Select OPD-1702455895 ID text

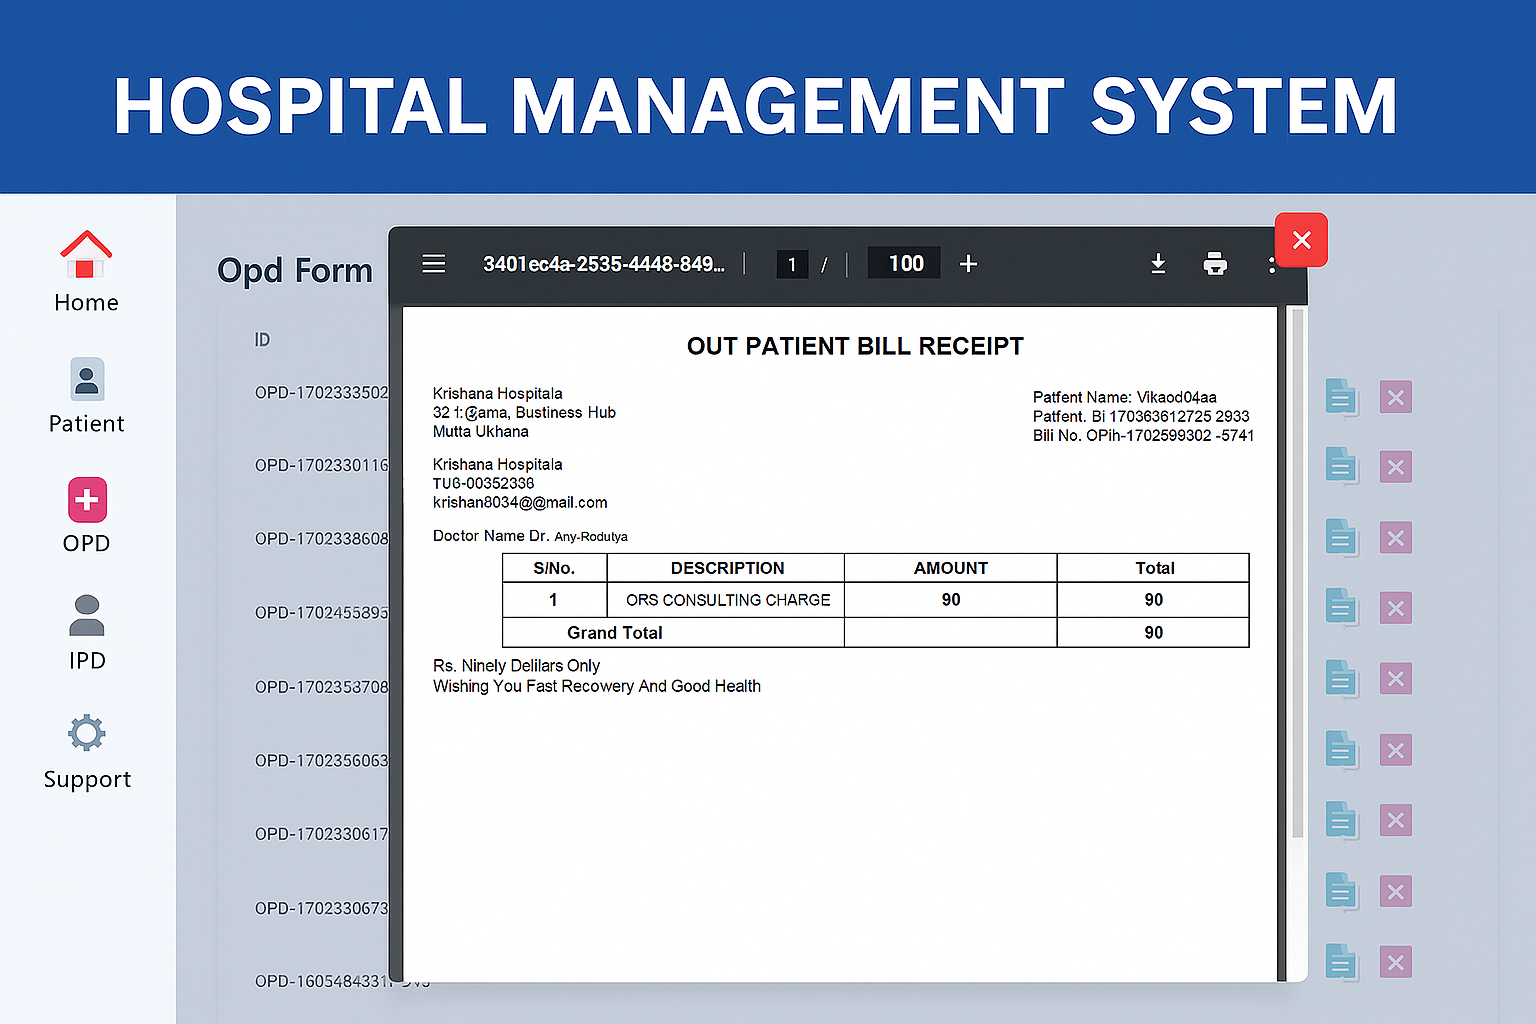coord(321,613)
